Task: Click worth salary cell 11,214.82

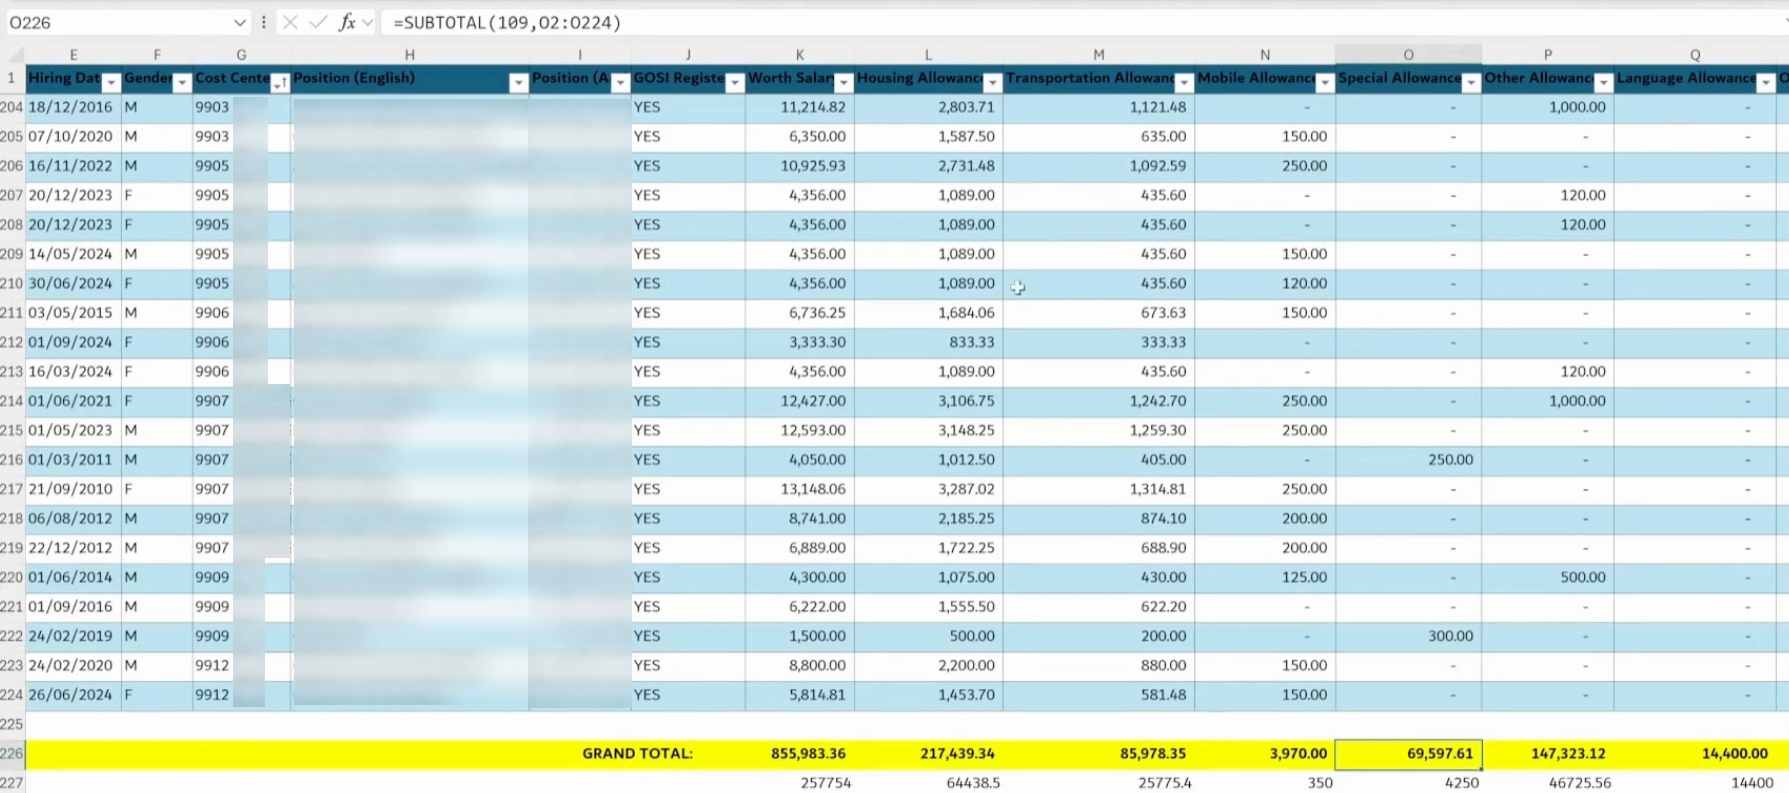Action: (800, 107)
